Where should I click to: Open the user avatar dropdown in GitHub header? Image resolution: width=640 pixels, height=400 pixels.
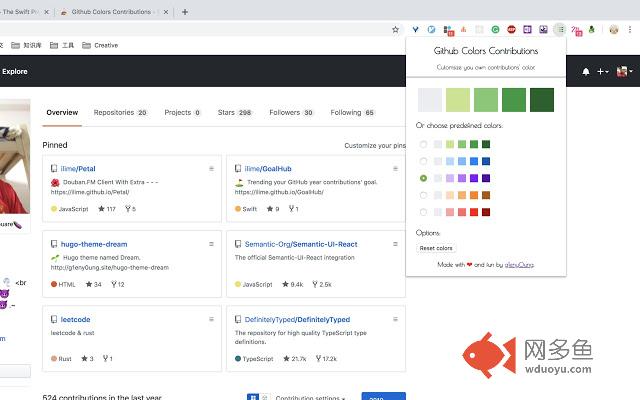[x=624, y=72]
